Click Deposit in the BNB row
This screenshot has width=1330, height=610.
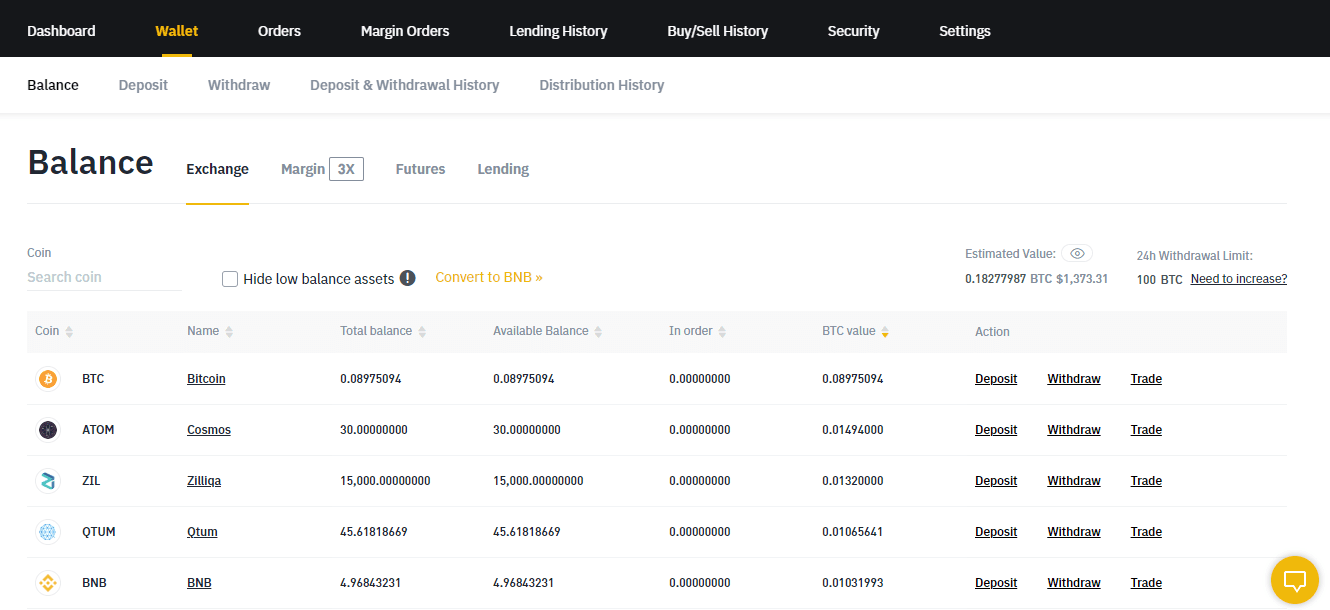996,583
